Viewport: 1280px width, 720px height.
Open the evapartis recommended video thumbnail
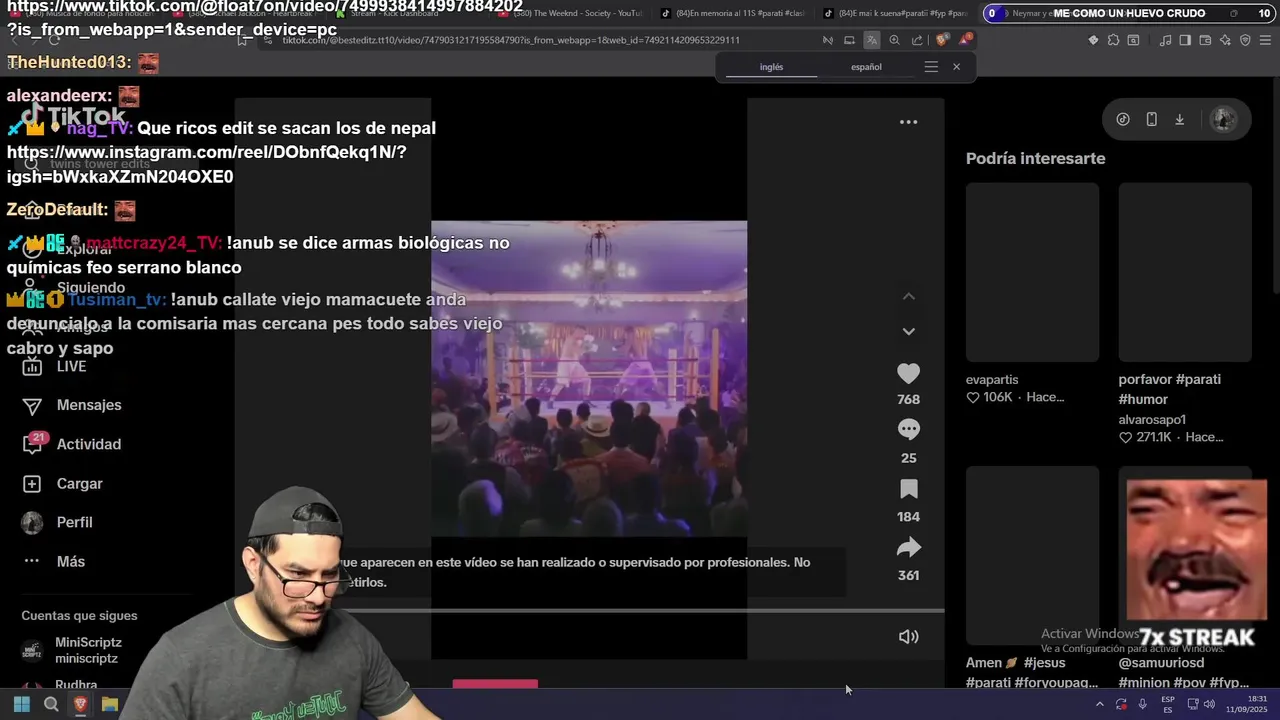point(1032,272)
